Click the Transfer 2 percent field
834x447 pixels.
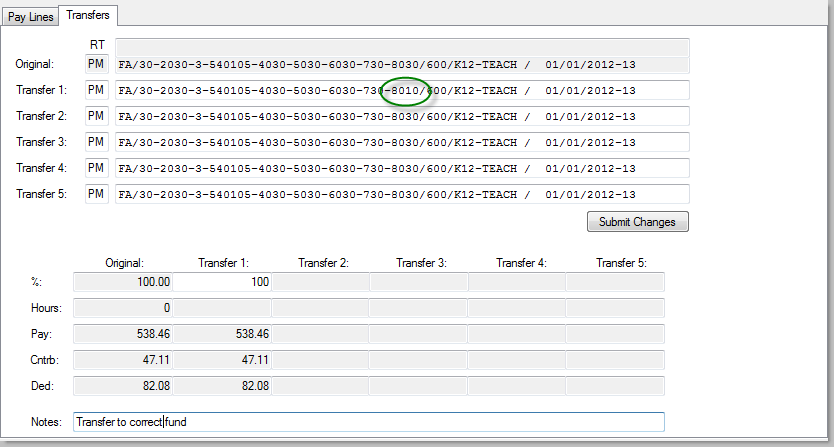[x=320, y=283]
